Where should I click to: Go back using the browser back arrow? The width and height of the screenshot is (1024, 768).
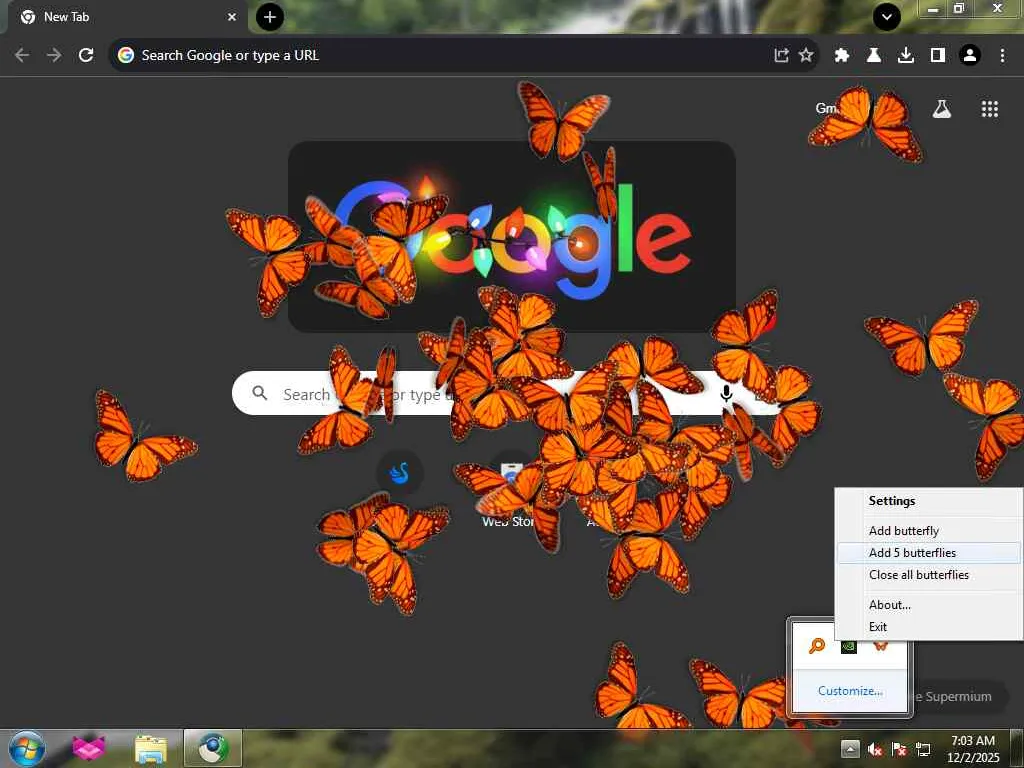22,56
